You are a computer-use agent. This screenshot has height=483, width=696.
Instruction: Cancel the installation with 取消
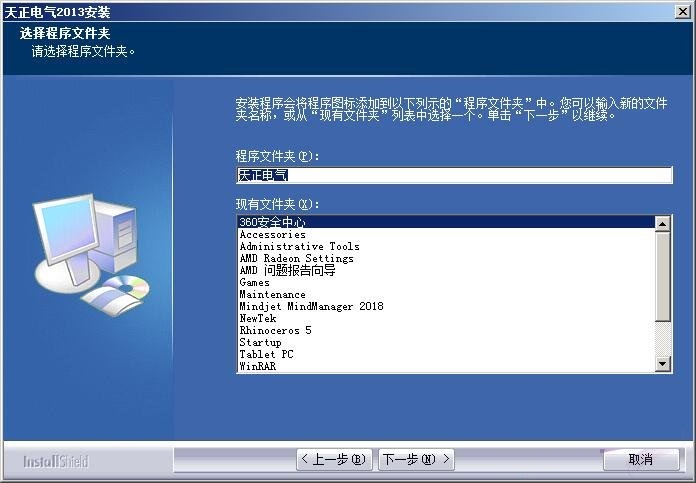pos(641,459)
